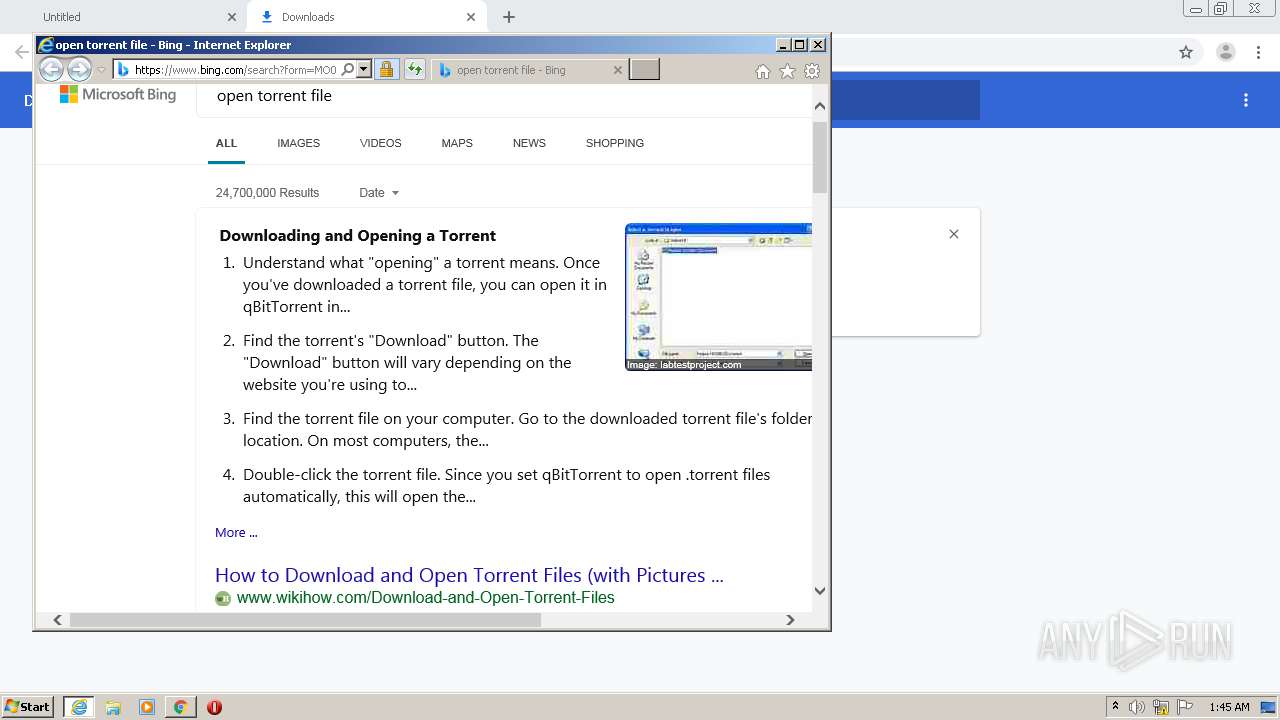This screenshot has width=1280, height=720.
Task: Close the Untitled Chrome tab
Action: (x=232, y=17)
